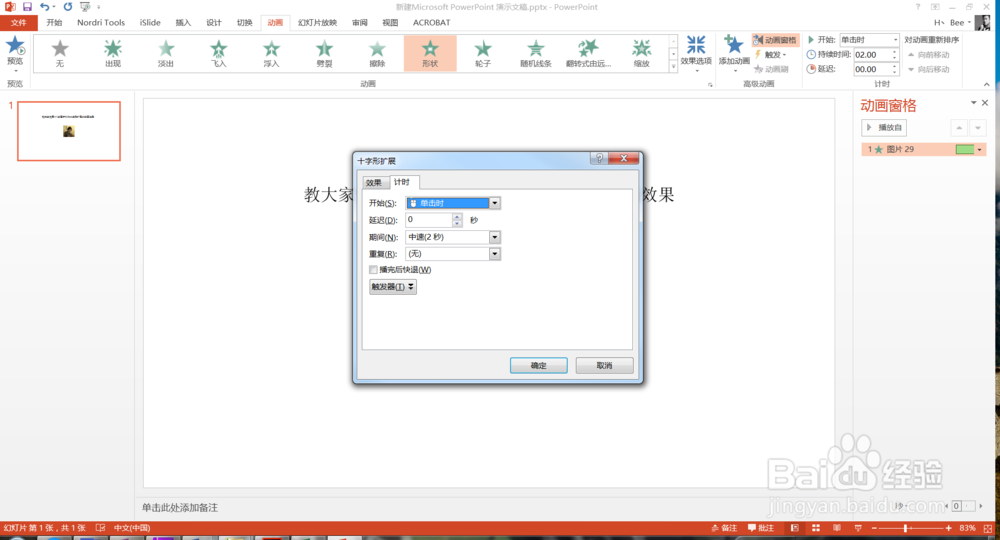Click the Redo icon in quick access toolbar
1000x540 pixels.
pyautogui.click(x=68, y=6)
